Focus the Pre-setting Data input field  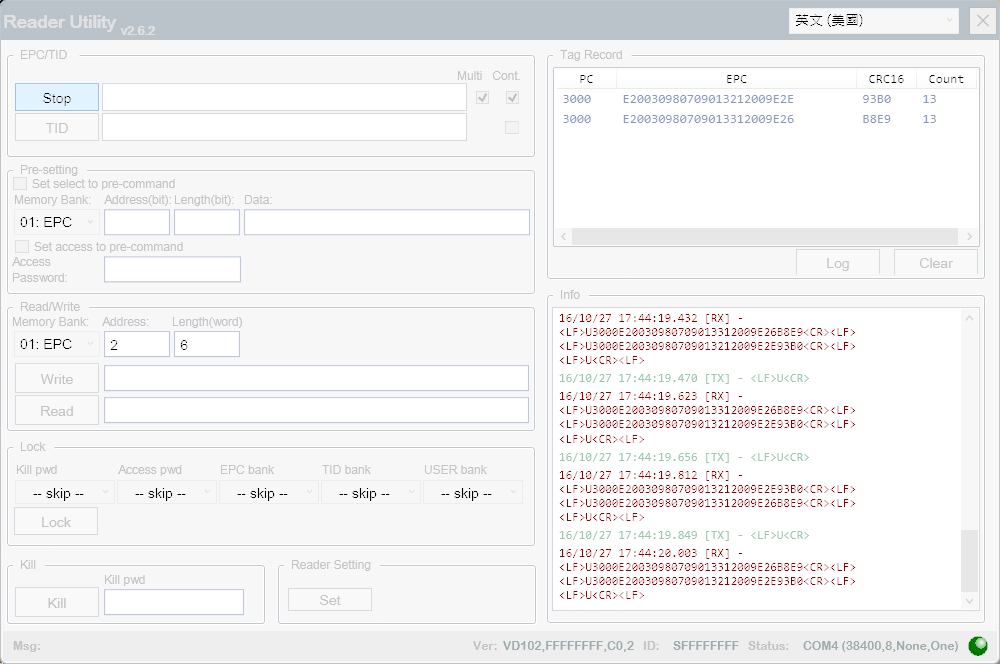[386, 222]
